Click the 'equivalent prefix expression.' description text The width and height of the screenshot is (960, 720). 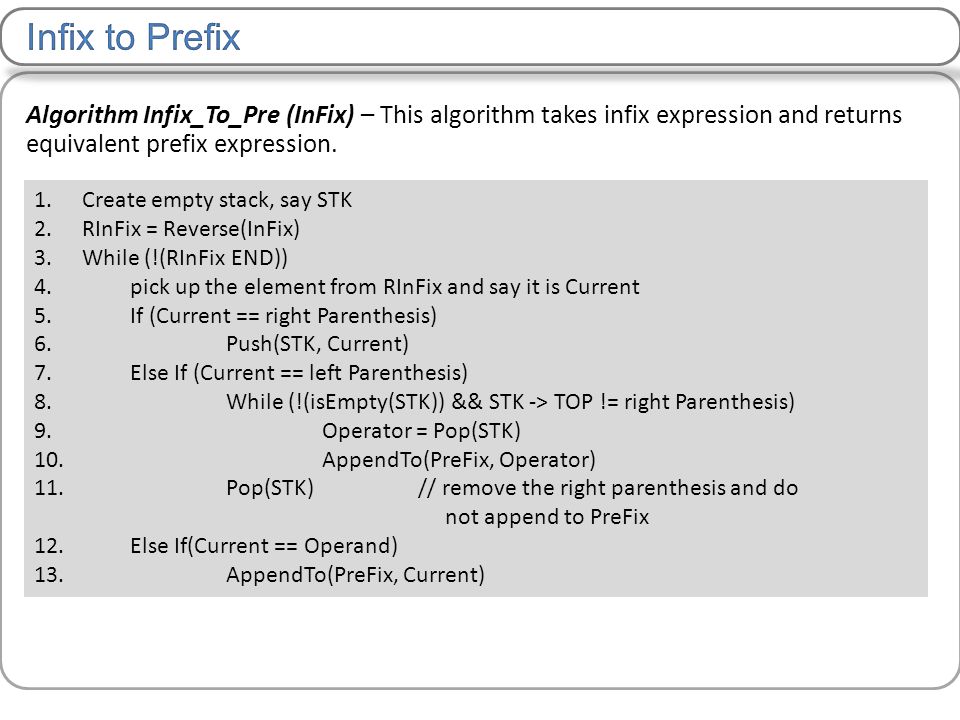[x=181, y=144]
